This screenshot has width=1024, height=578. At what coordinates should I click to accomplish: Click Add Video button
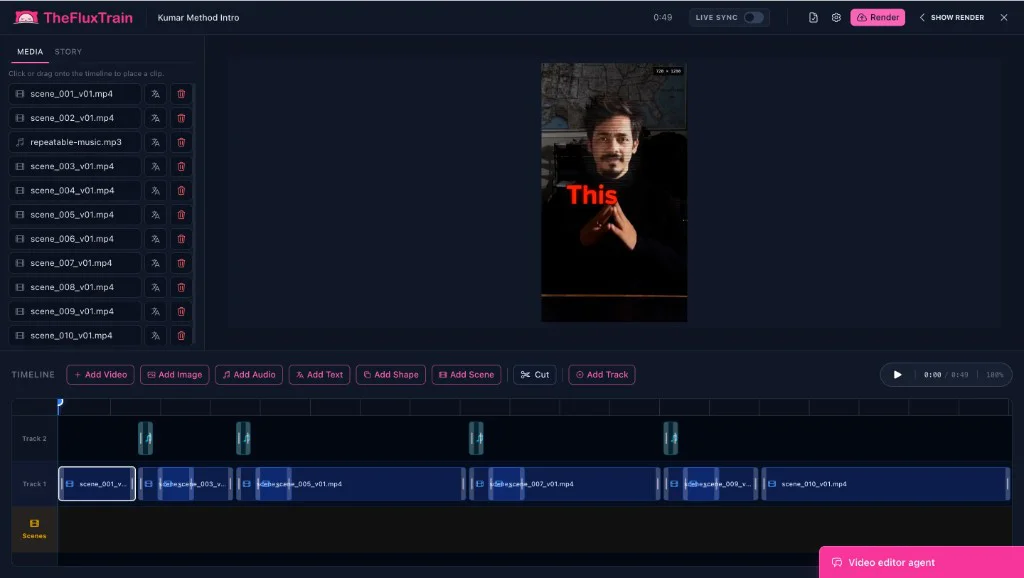click(x=101, y=375)
